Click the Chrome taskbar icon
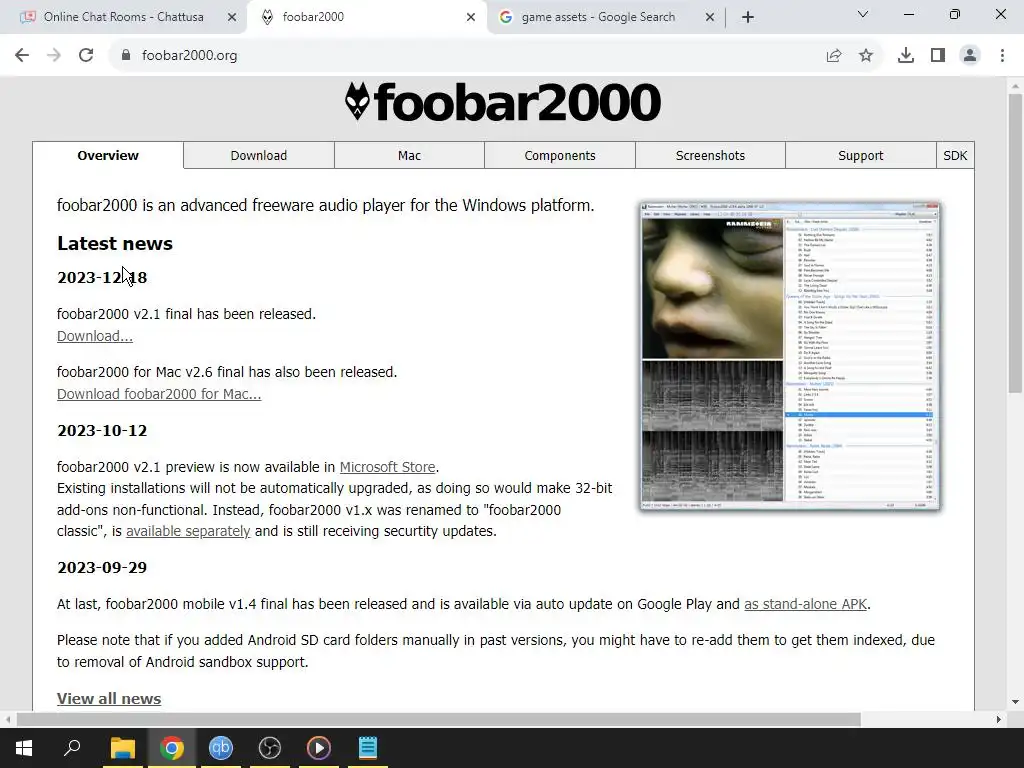This screenshot has width=1024, height=768. (x=172, y=748)
